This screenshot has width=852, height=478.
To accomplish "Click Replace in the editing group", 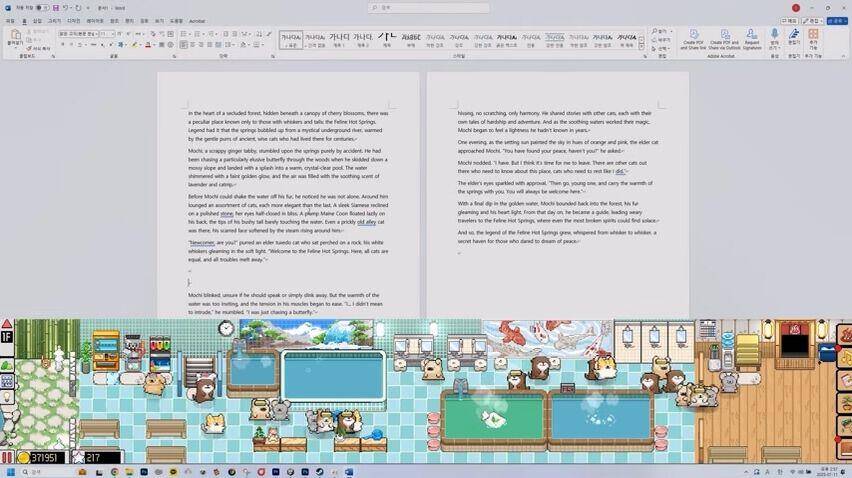I will point(662,40).
